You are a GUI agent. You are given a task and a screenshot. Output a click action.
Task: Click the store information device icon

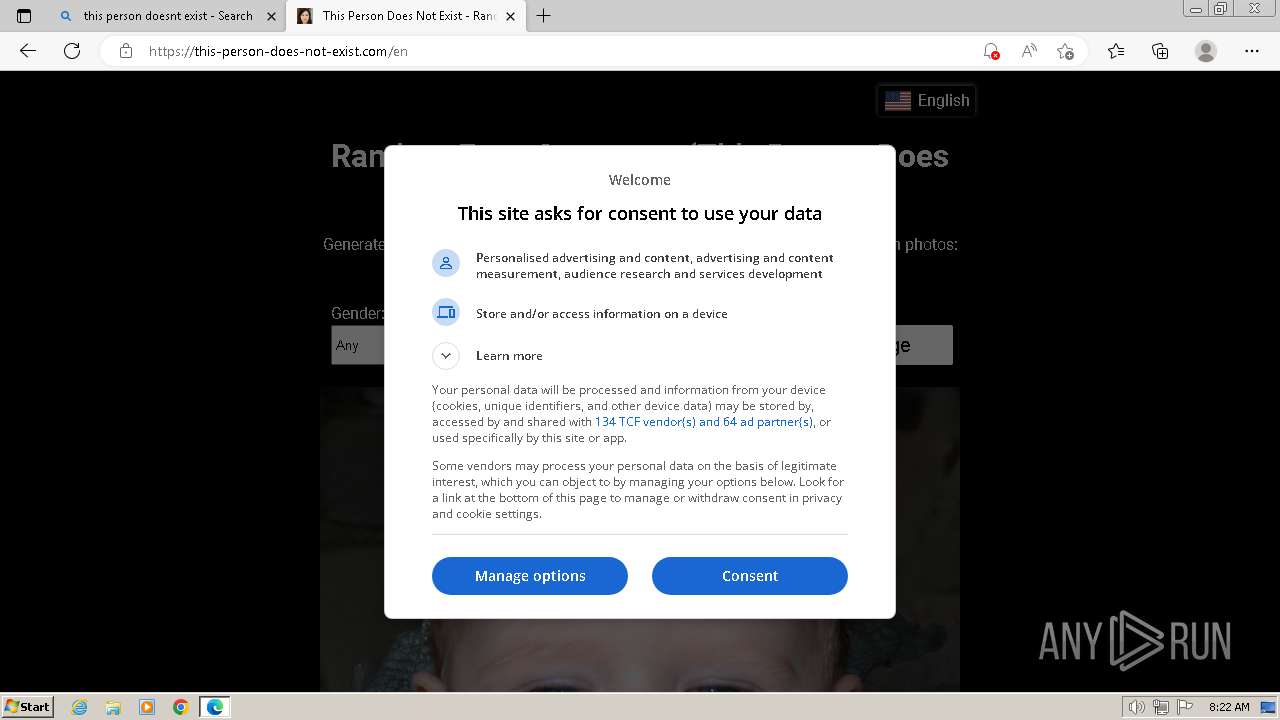click(446, 312)
